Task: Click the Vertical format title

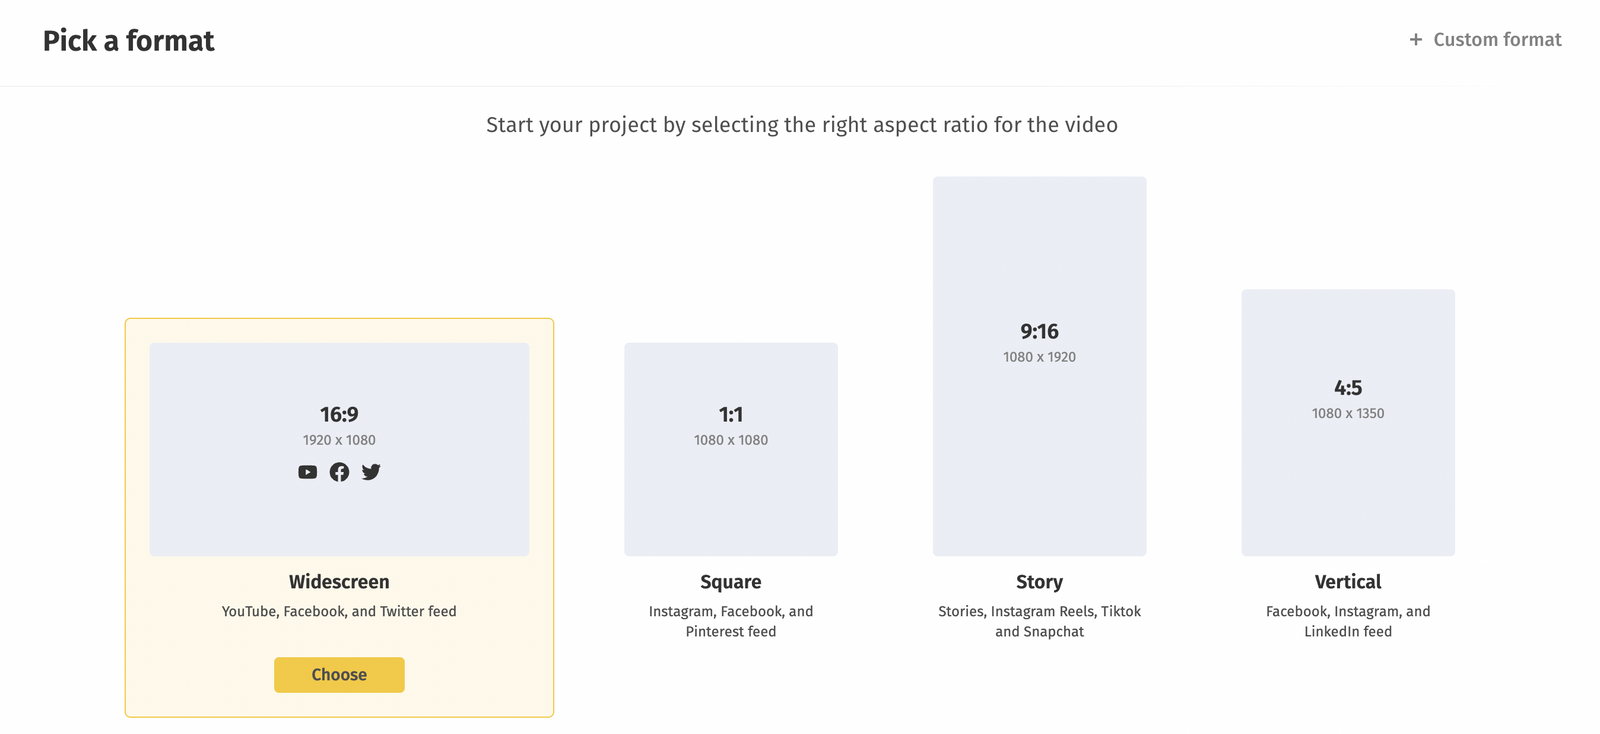Action: click(x=1347, y=582)
